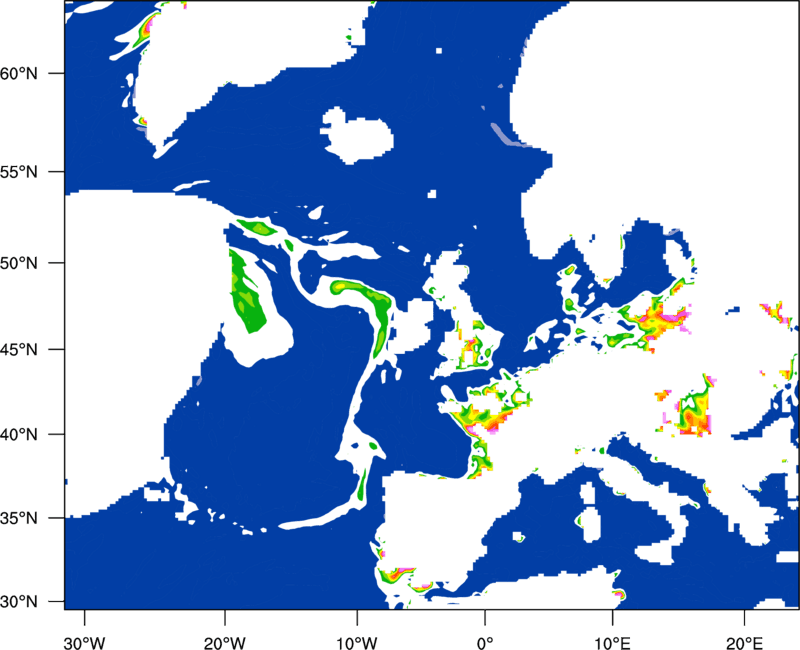The height and width of the screenshot is (650, 800).
Task: Click the 0° longitude label
Action: 485,643
